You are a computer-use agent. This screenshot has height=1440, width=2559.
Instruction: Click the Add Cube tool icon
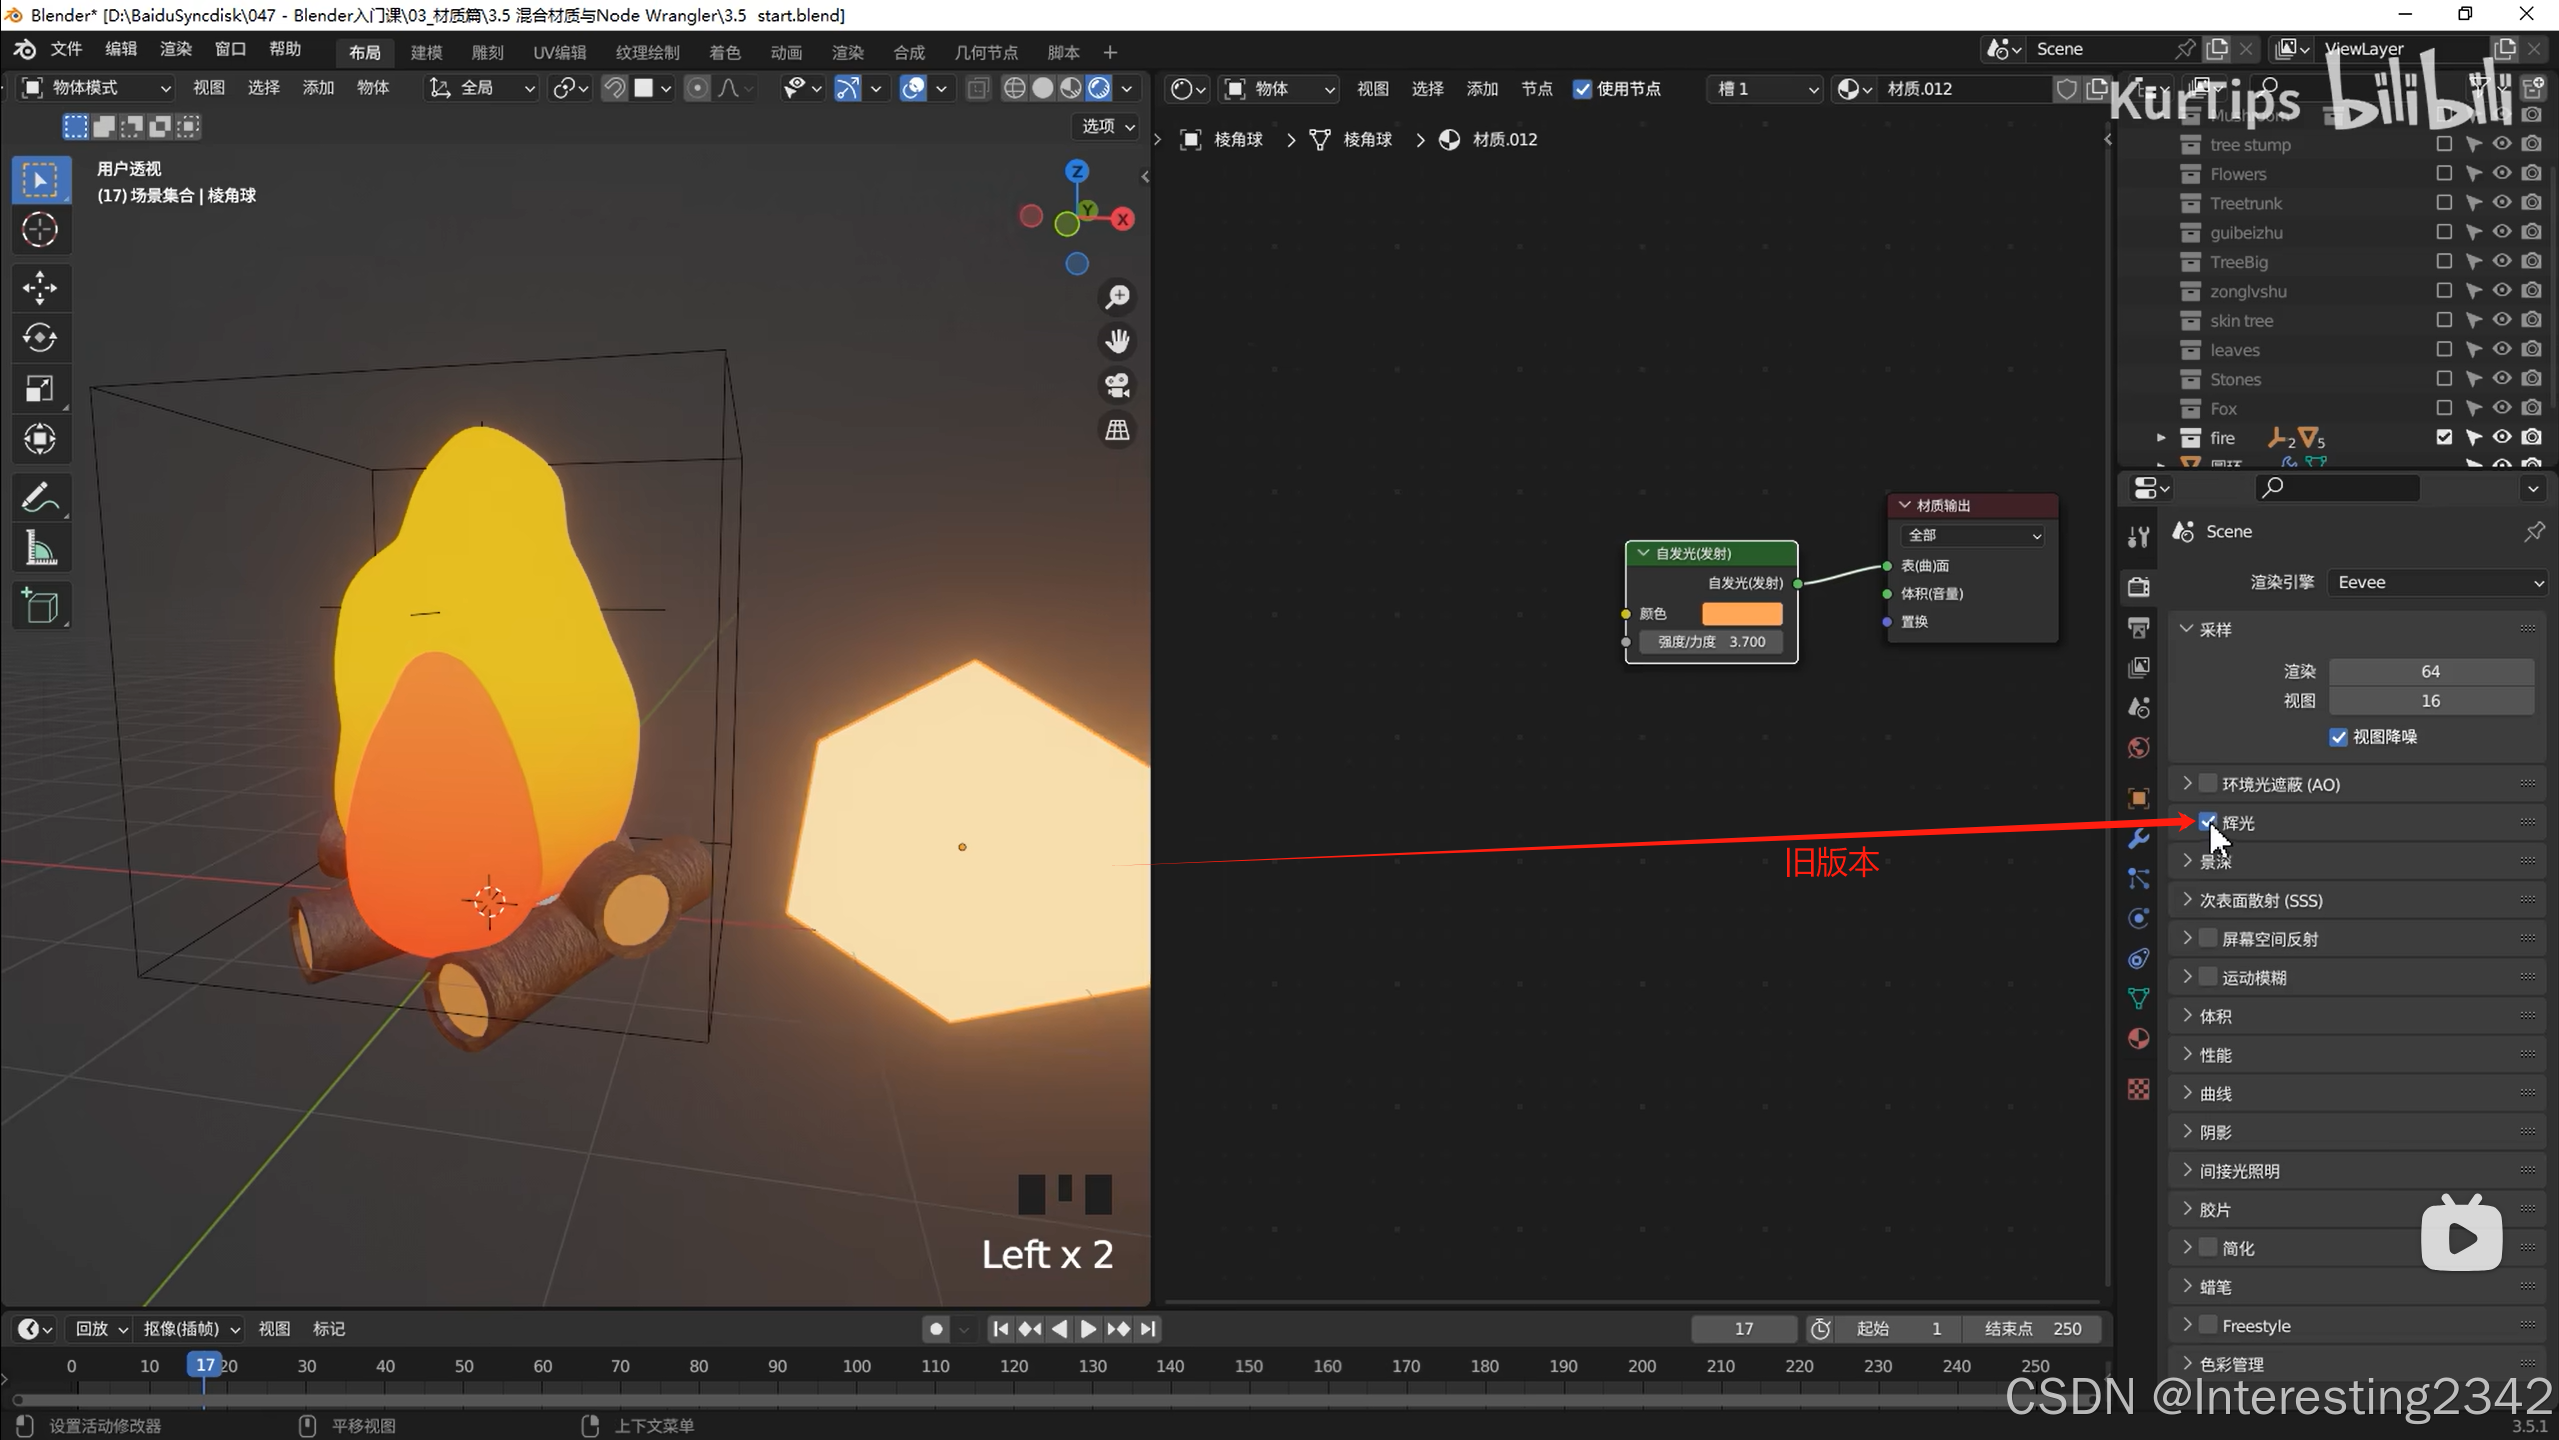point(40,606)
